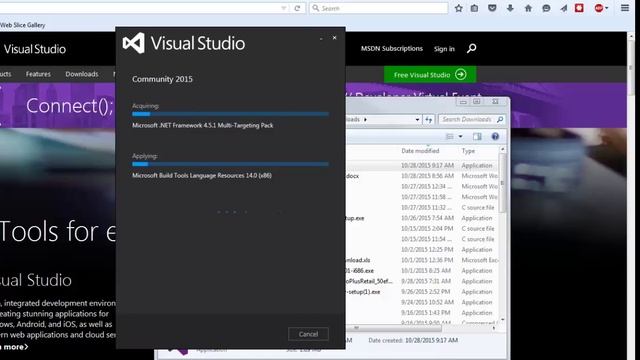Select file row dated 10/2/2015 12:25 PM
The height and width of the screenshot is (360, 640).
pos(422,249)
